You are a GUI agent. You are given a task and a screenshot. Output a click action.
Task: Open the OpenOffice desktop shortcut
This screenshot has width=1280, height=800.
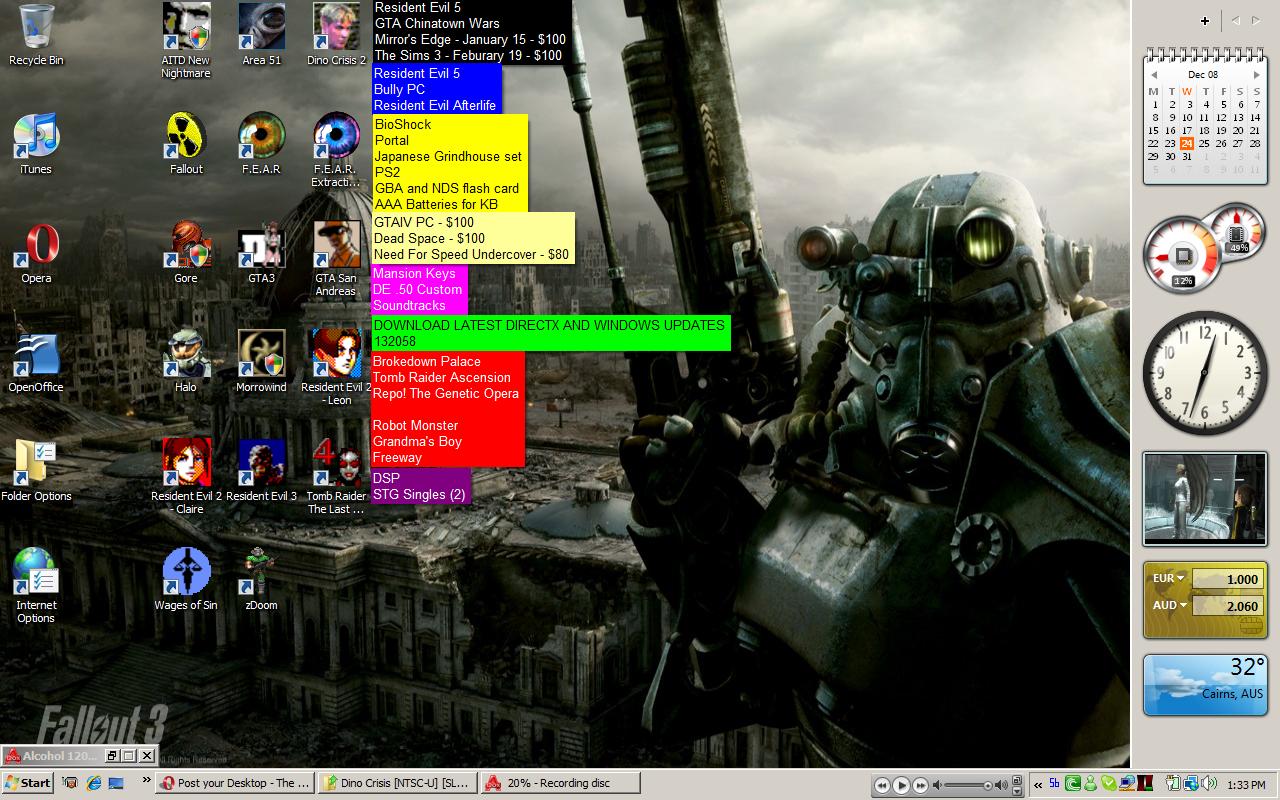(36, 356)
